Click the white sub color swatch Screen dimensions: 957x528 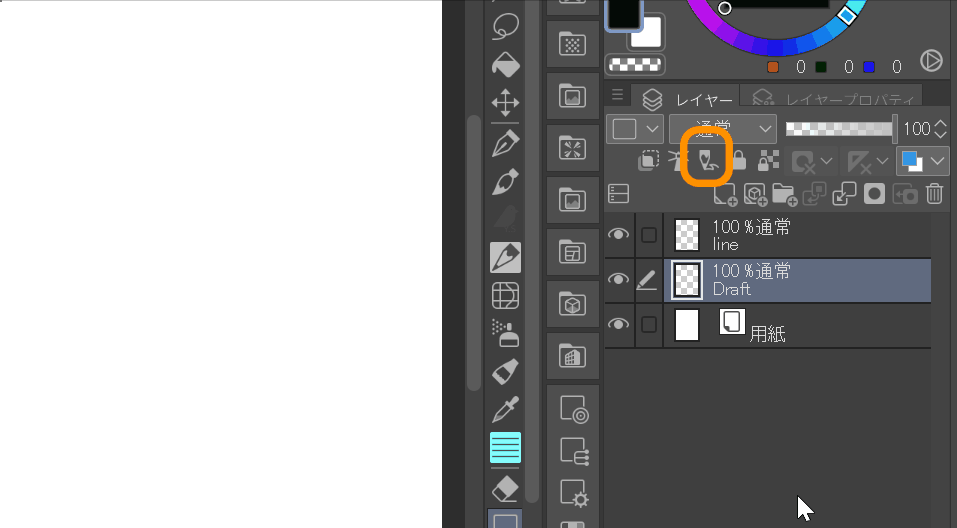pos(648,34)
